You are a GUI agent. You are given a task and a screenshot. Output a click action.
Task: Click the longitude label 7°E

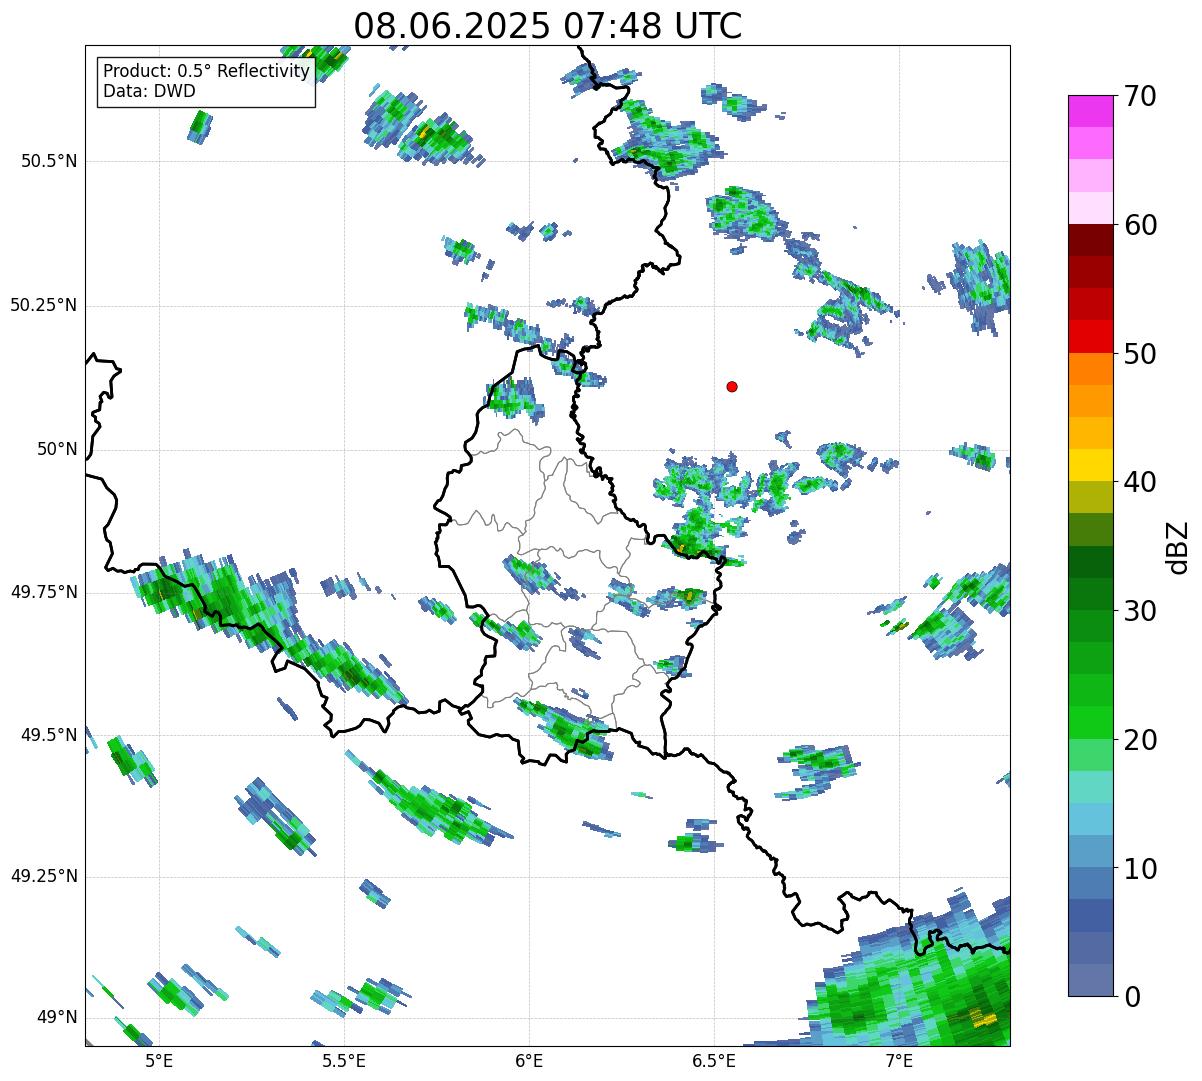coord(899,1061)
